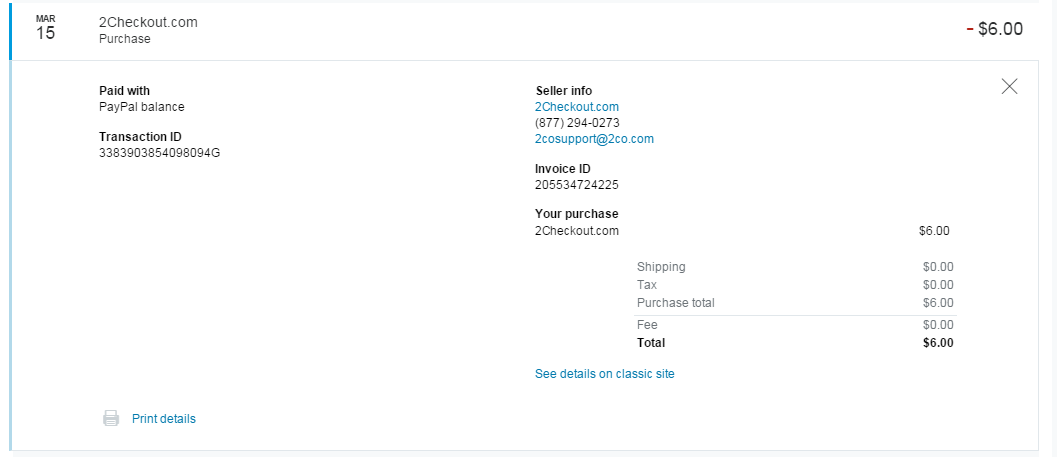Image resolution: width=1057 pixels, height=457 pixels.
Task: Click the -$6.00 amount in the header
Action: click(995, 29)
